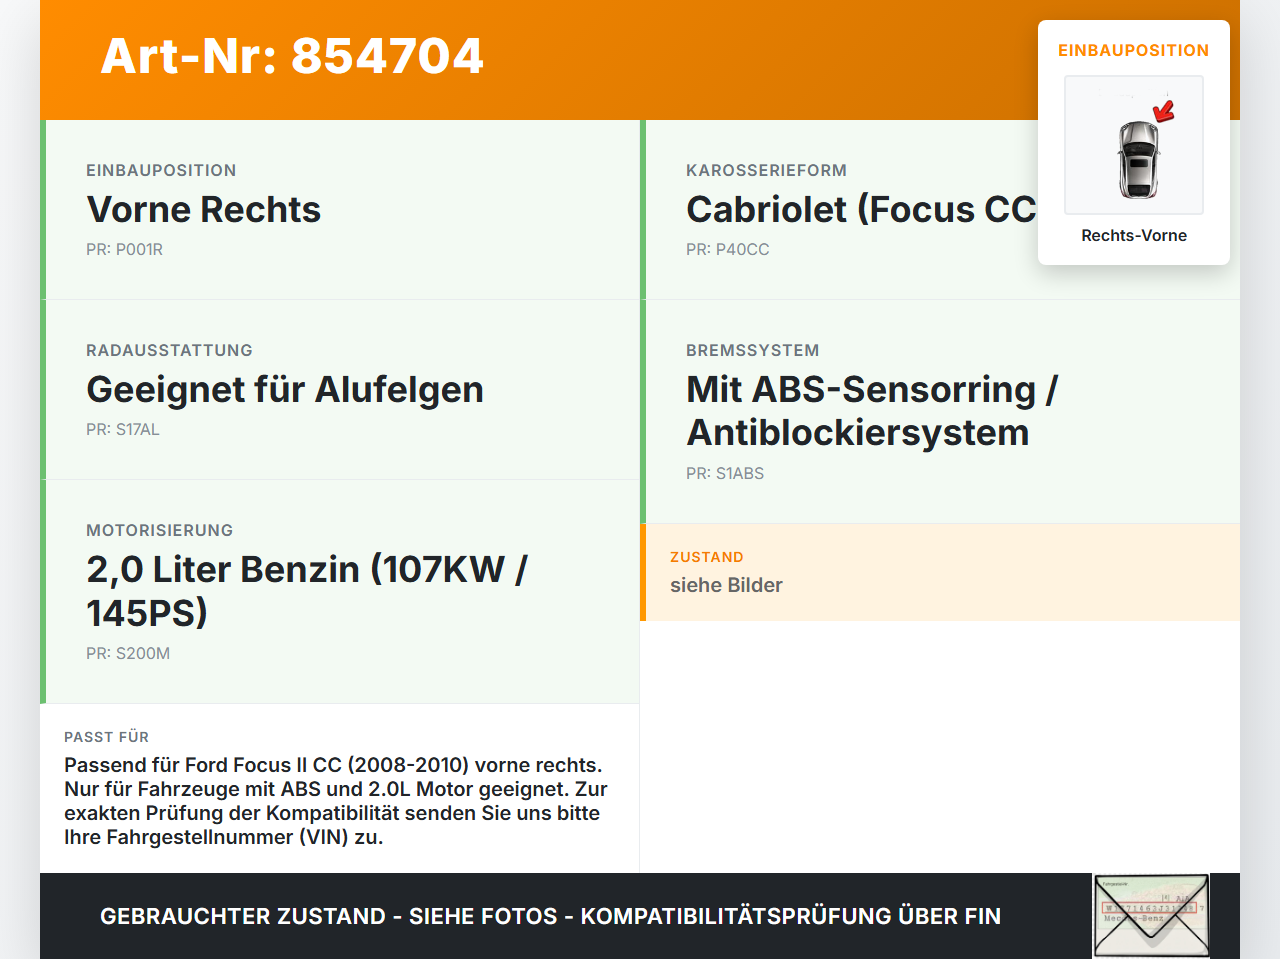
Task: Select the Cabriolet (Focus CC) body type
Action: (862, 209)
